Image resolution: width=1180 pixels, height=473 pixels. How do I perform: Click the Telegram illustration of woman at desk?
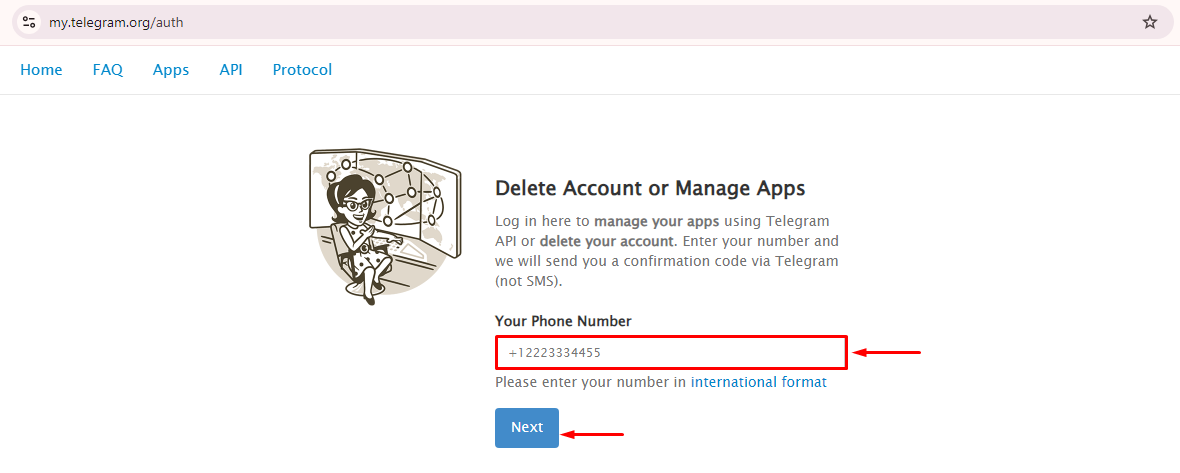384,224
